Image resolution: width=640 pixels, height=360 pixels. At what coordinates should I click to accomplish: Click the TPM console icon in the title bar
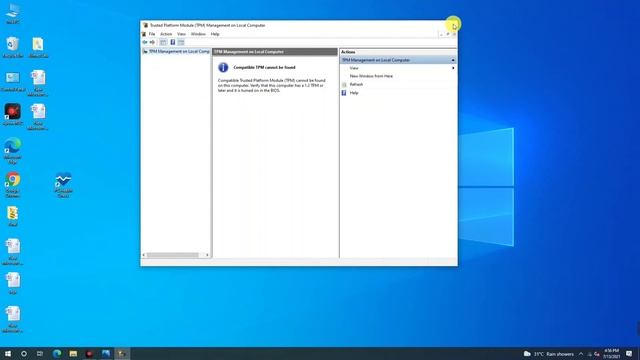click(x=145, y=25)
